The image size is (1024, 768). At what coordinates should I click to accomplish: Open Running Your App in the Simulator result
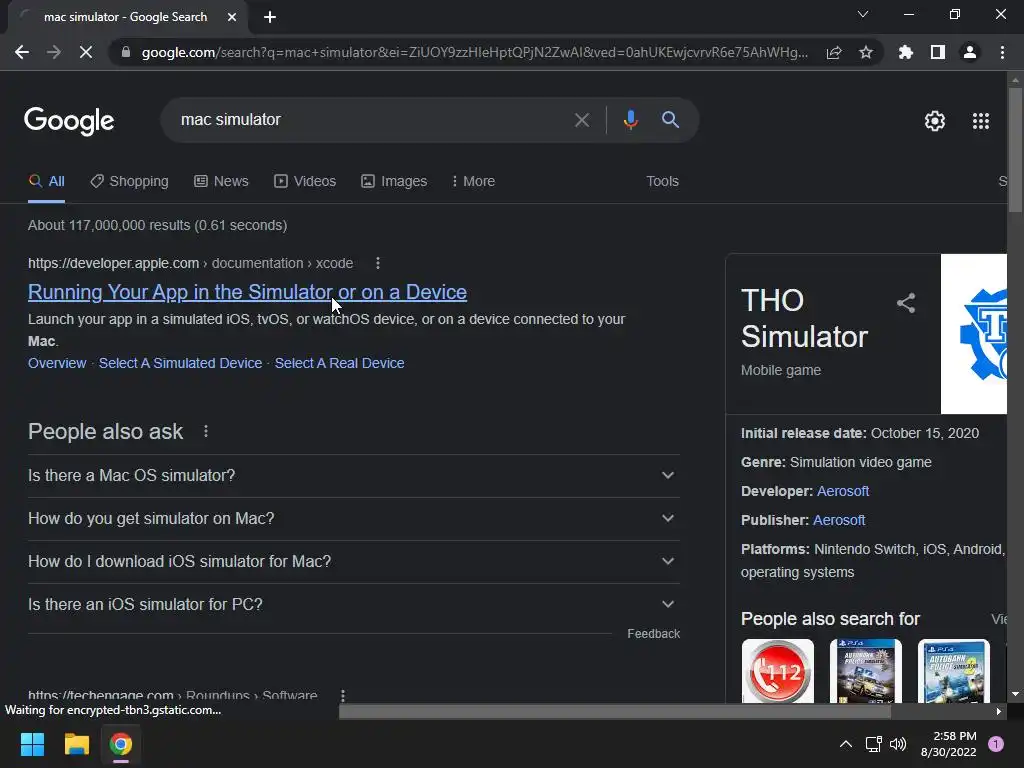click(248, 292)
